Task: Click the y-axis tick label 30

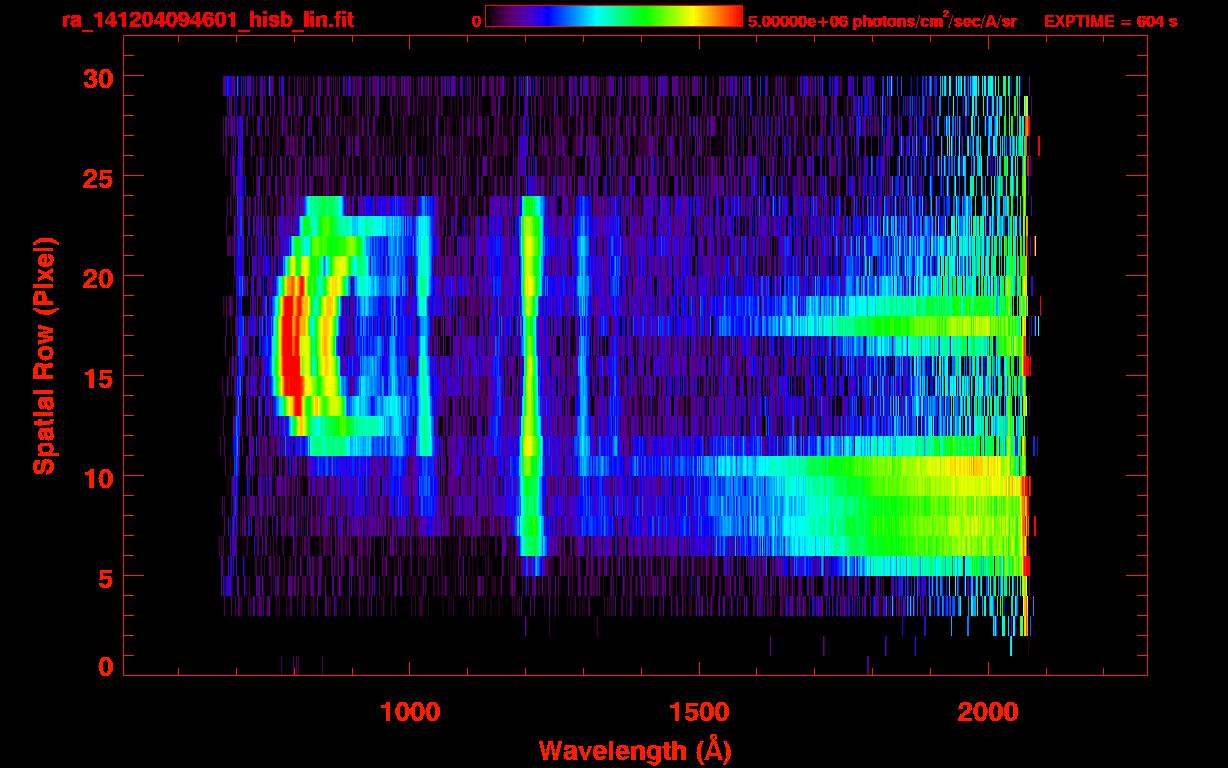Action: [96, 77]
